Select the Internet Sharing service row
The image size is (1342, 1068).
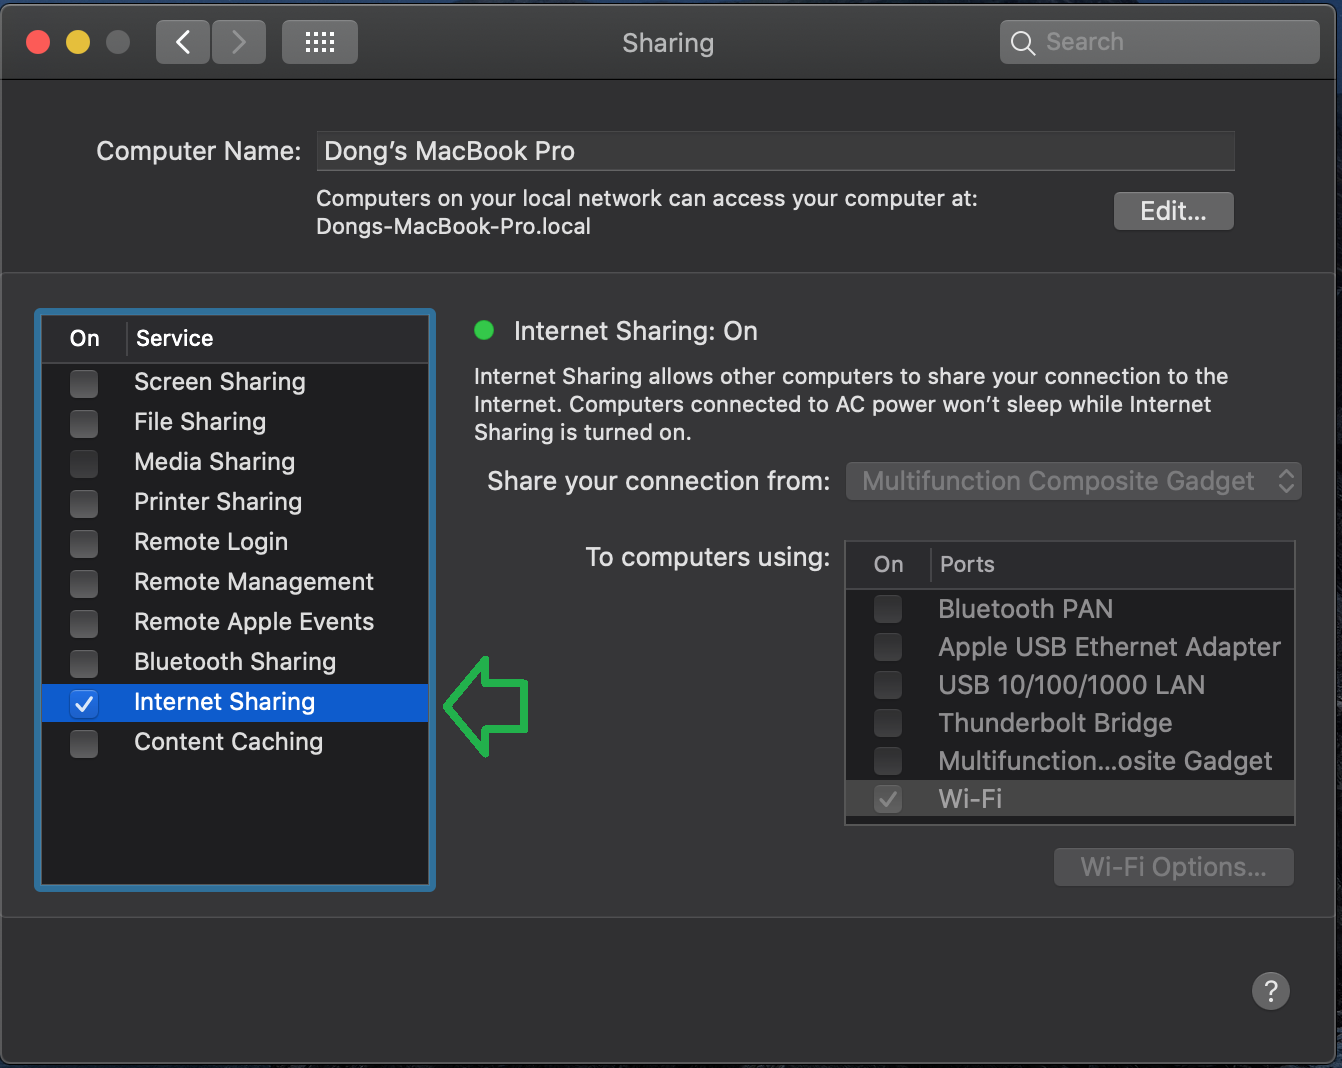(235, 702)
